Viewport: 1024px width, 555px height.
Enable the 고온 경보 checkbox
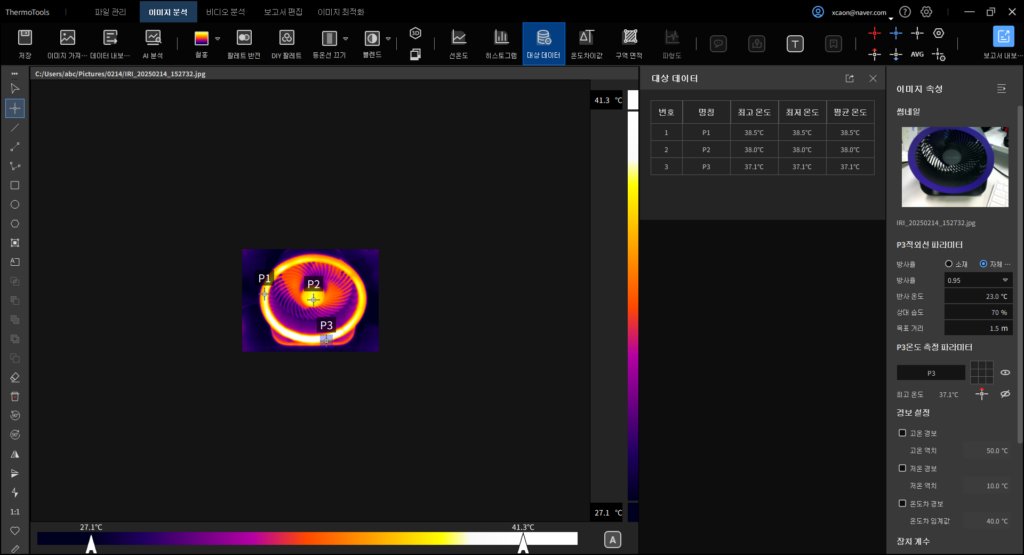coord(903,433)
